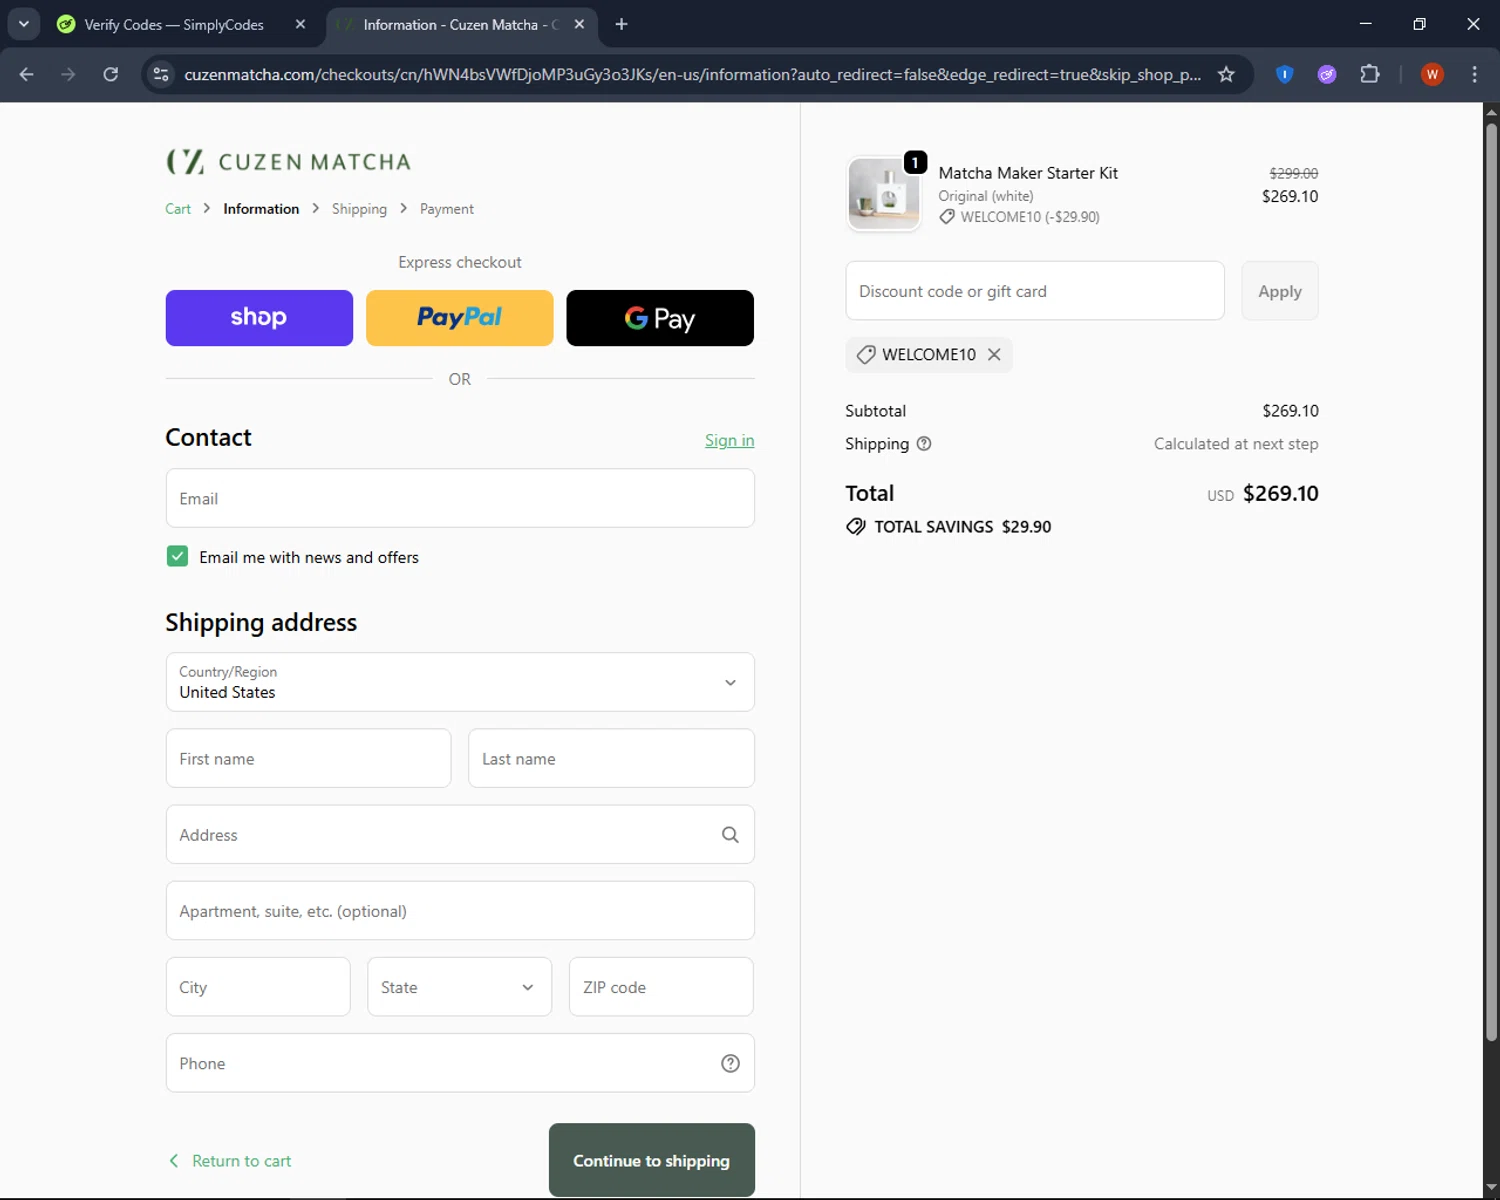
Task: Focus the Last name field
Action: pos(611,758)
